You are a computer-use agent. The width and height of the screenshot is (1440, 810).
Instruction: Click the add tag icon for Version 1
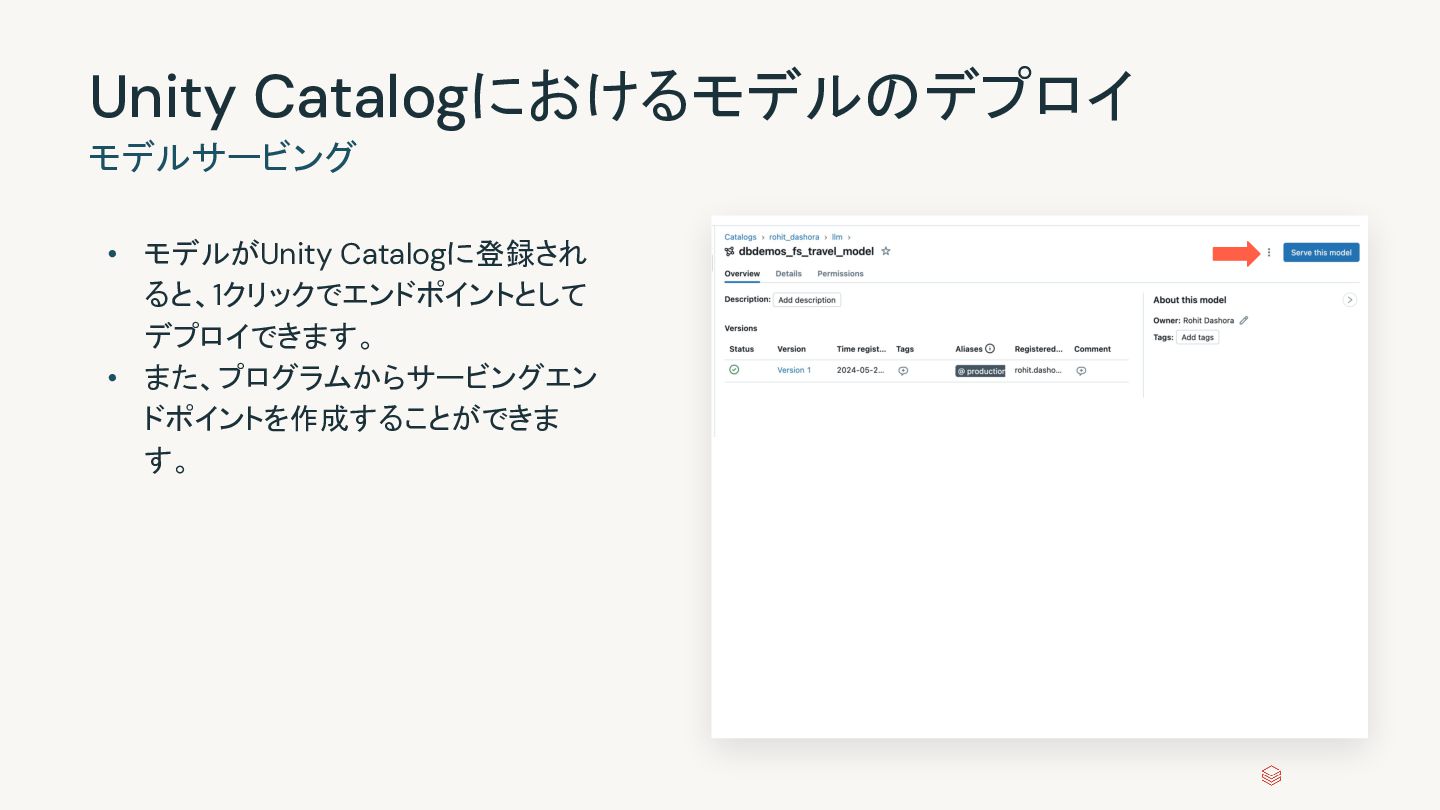(x=903, y=371)
